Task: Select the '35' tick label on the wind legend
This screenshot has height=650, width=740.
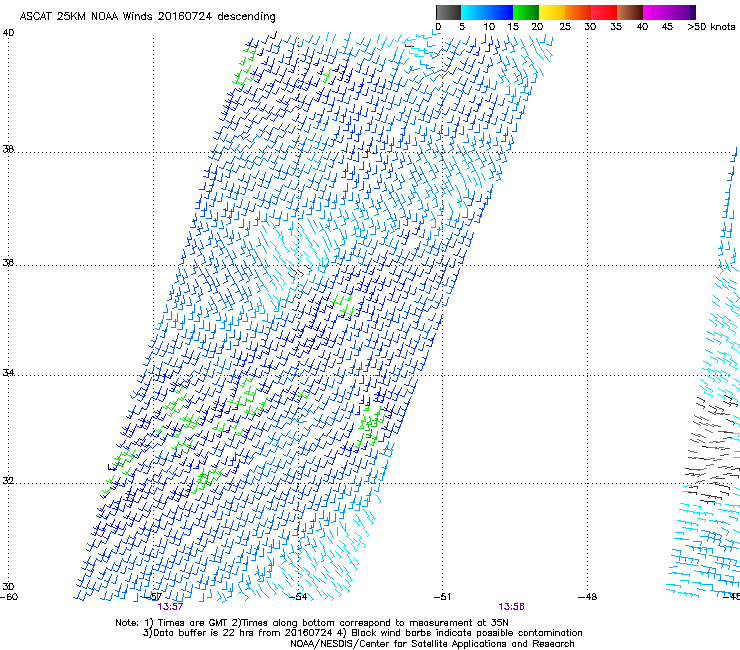Action: [616, 27]
